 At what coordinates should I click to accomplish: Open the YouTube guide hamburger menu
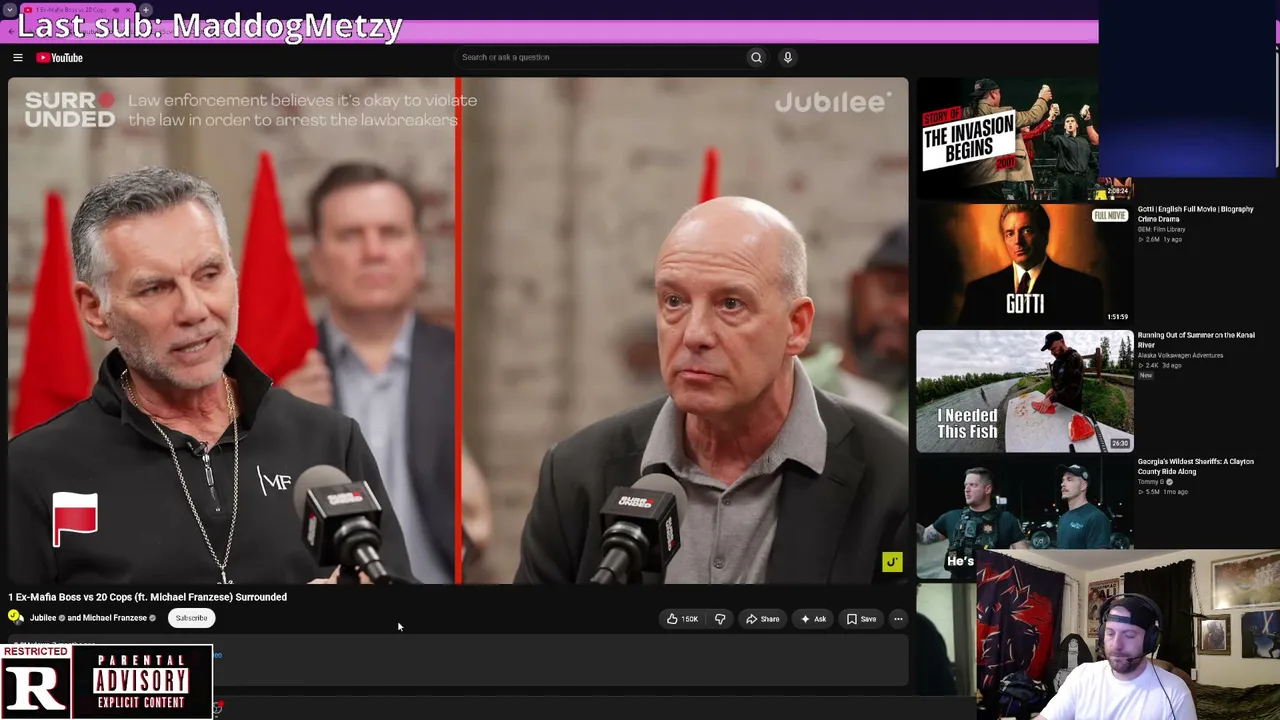pyautogui.click(x=17, y=58)
